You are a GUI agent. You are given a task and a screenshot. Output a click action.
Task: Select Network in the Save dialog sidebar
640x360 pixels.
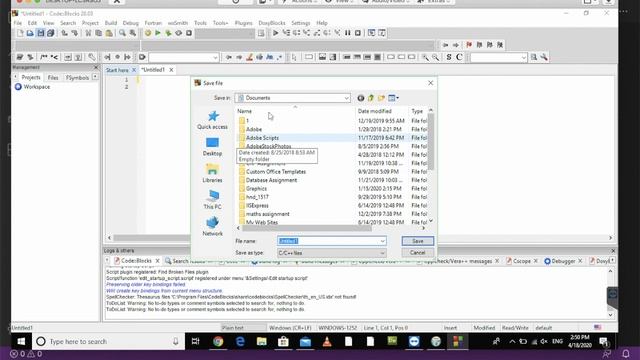click(x=212, y=227)
